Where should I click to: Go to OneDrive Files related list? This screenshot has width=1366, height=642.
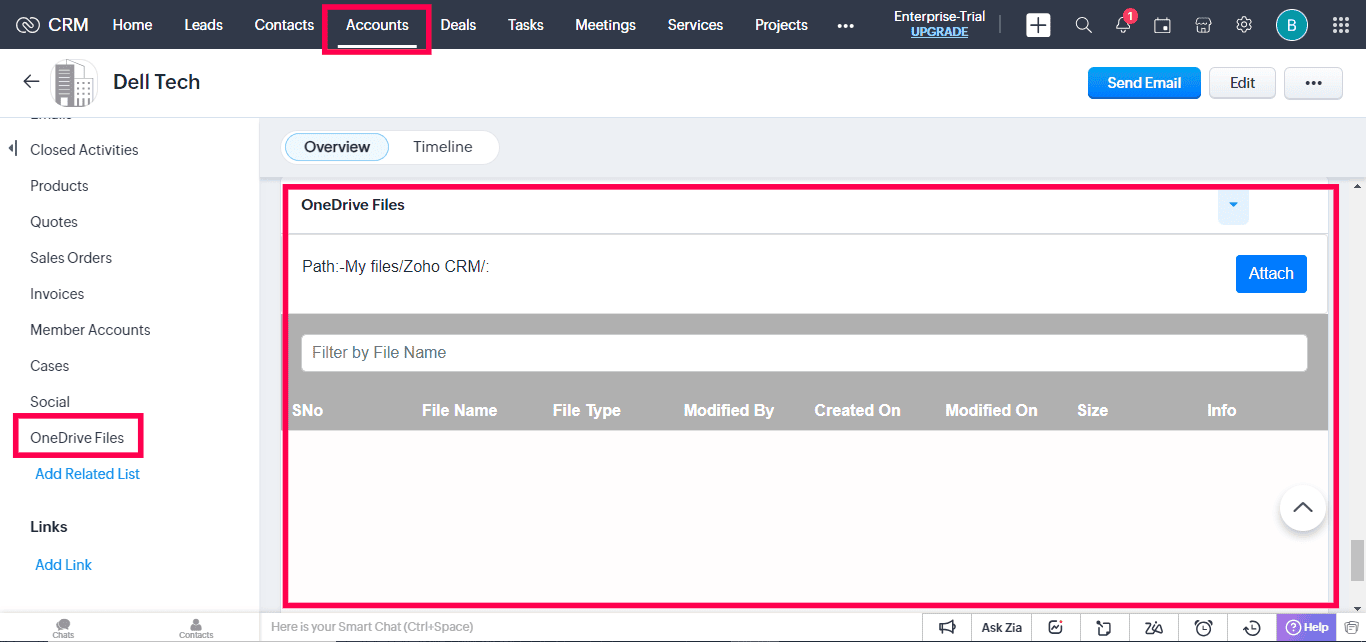pyautogui.click(x=77, y=438)
